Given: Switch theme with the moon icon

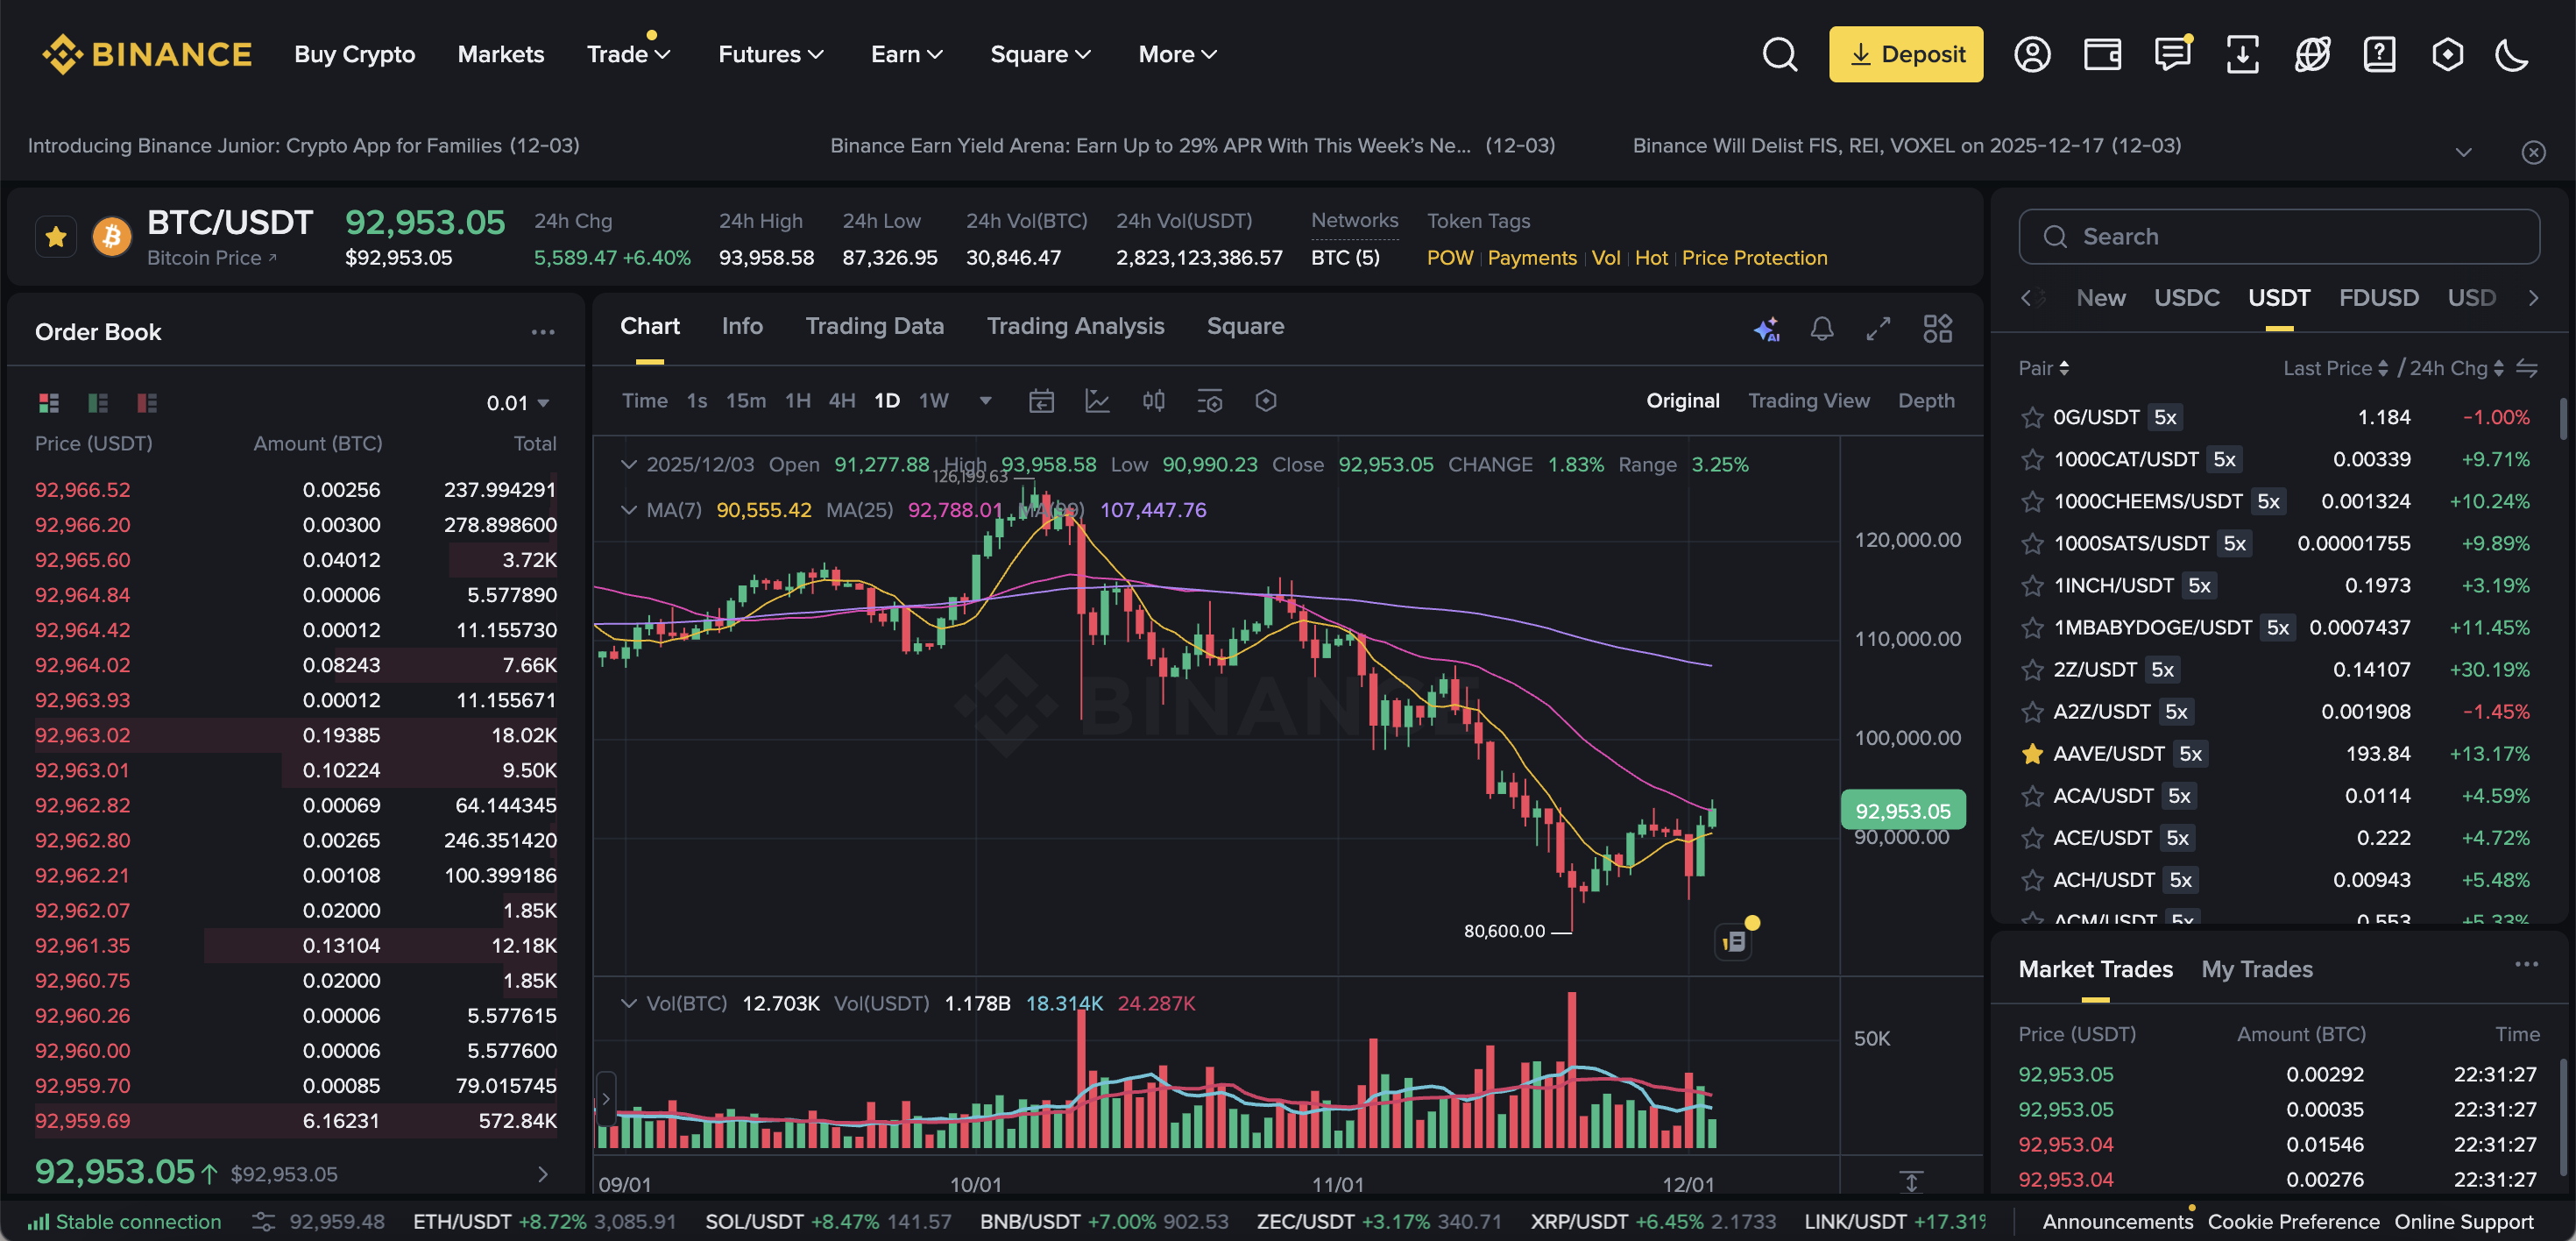Looking at the screenshot, I should click(2511, 54).
